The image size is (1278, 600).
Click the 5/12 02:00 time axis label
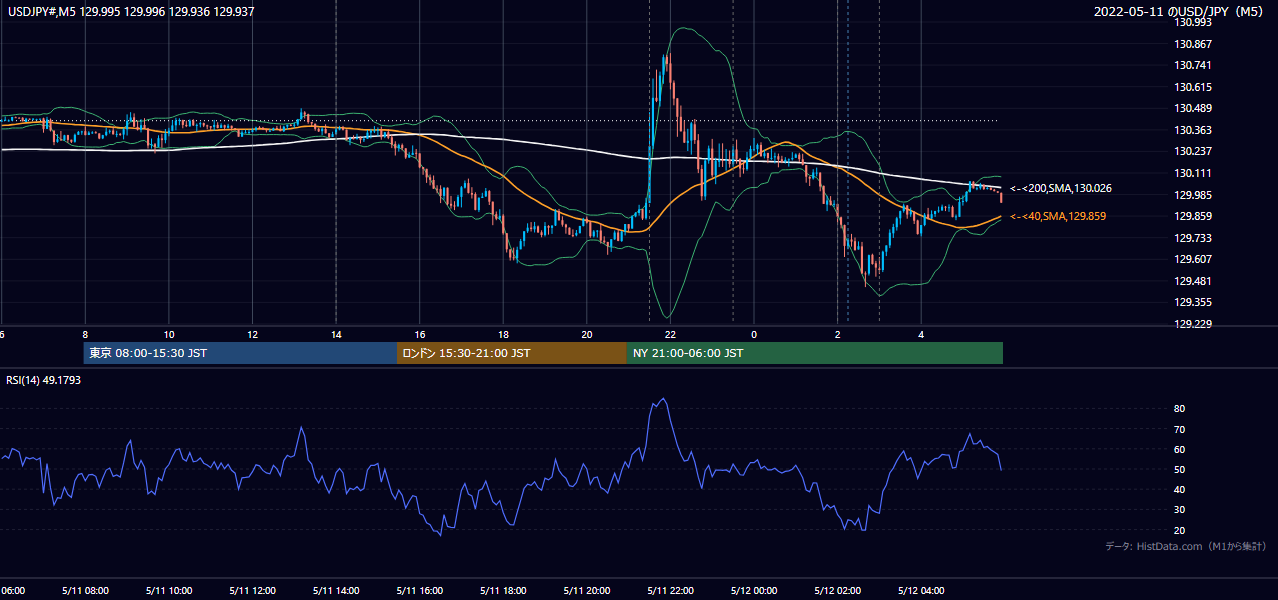838,590
